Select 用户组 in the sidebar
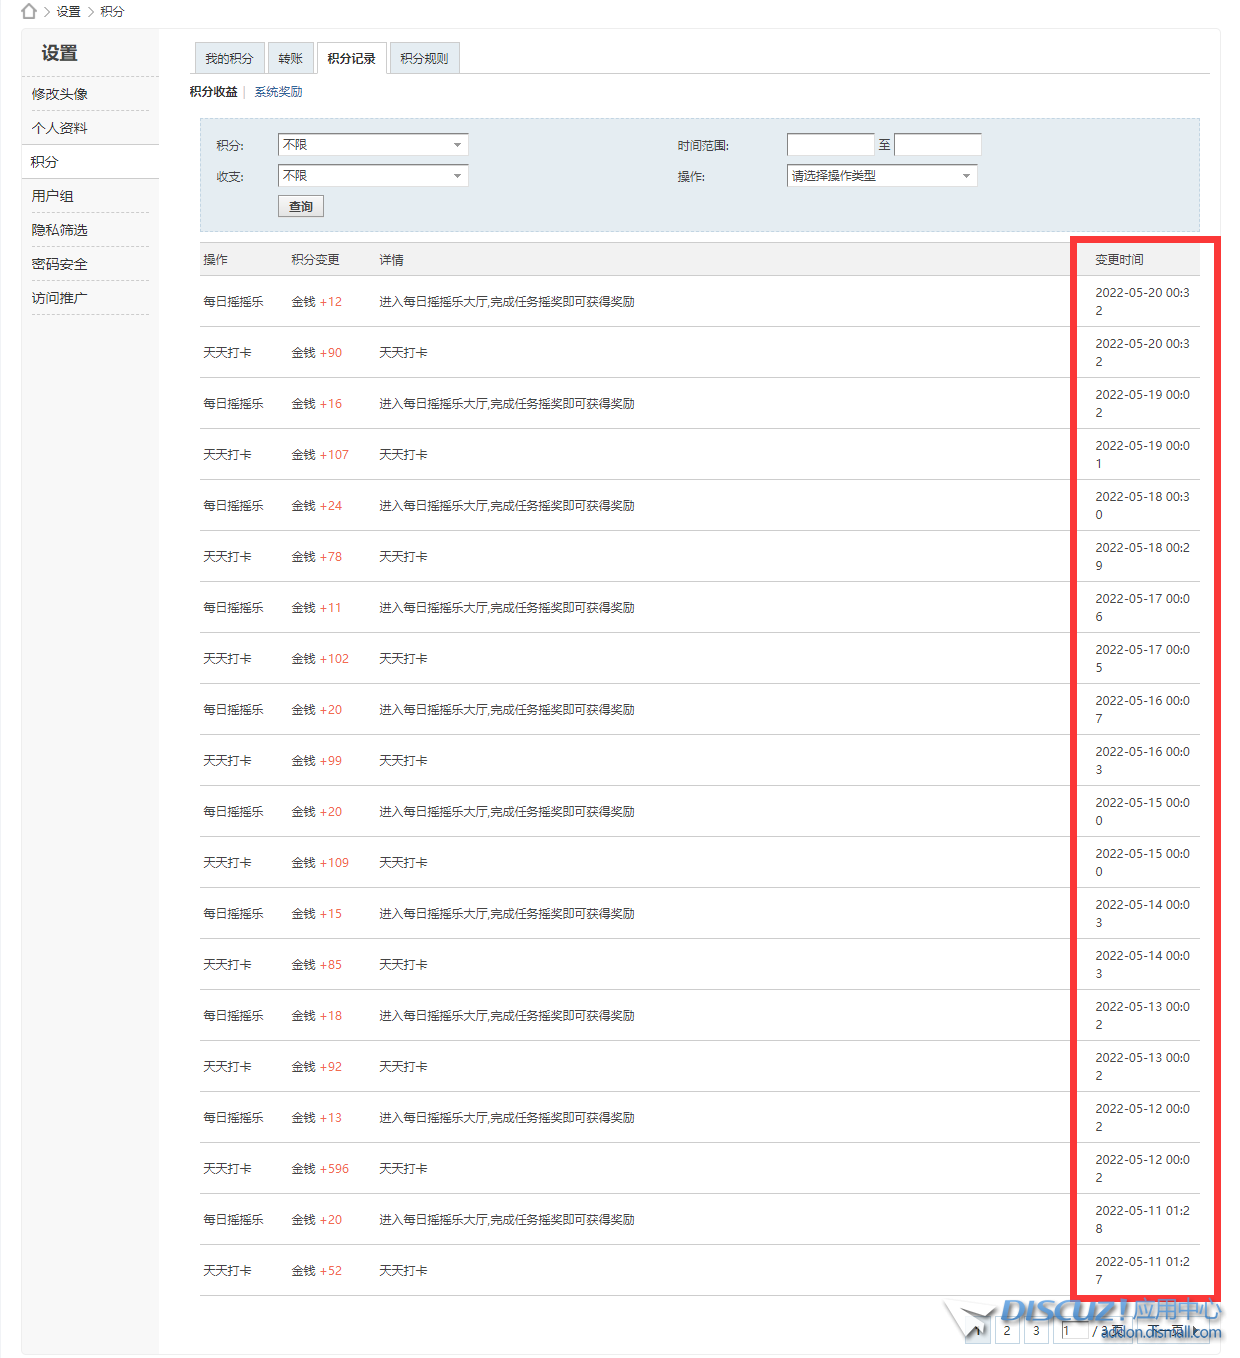 [x=53, y=196]
